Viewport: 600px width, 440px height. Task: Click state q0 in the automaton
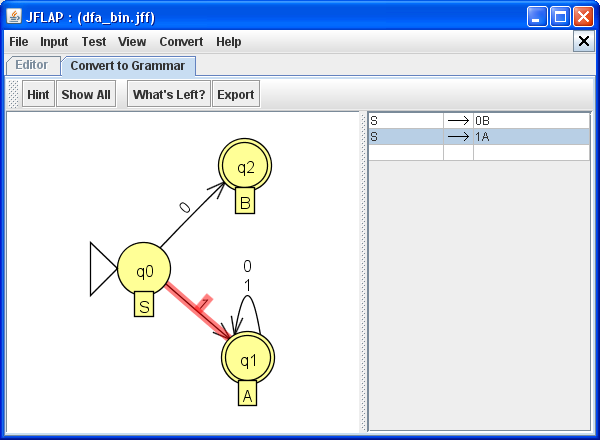(x=144, y=270)
